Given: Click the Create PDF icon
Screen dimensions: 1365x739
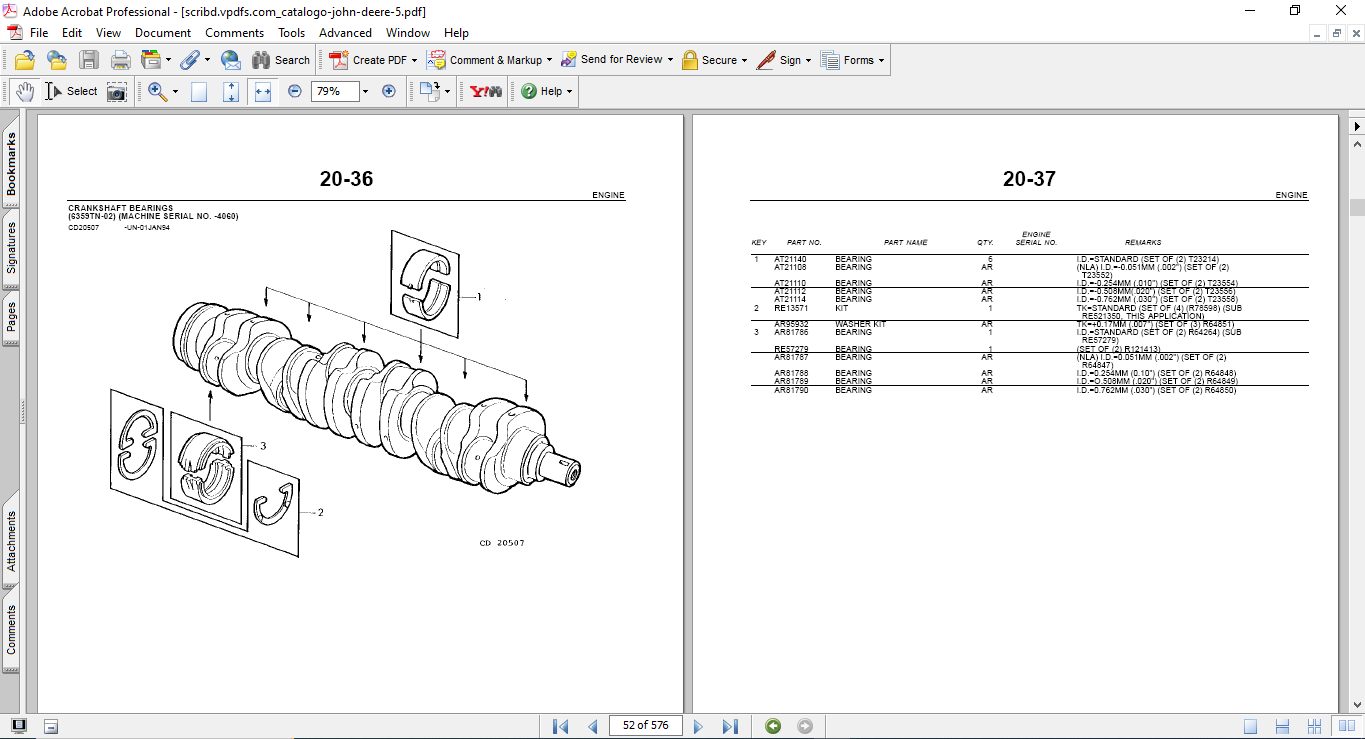Looking at the screenshot, I should pos(339,59).
